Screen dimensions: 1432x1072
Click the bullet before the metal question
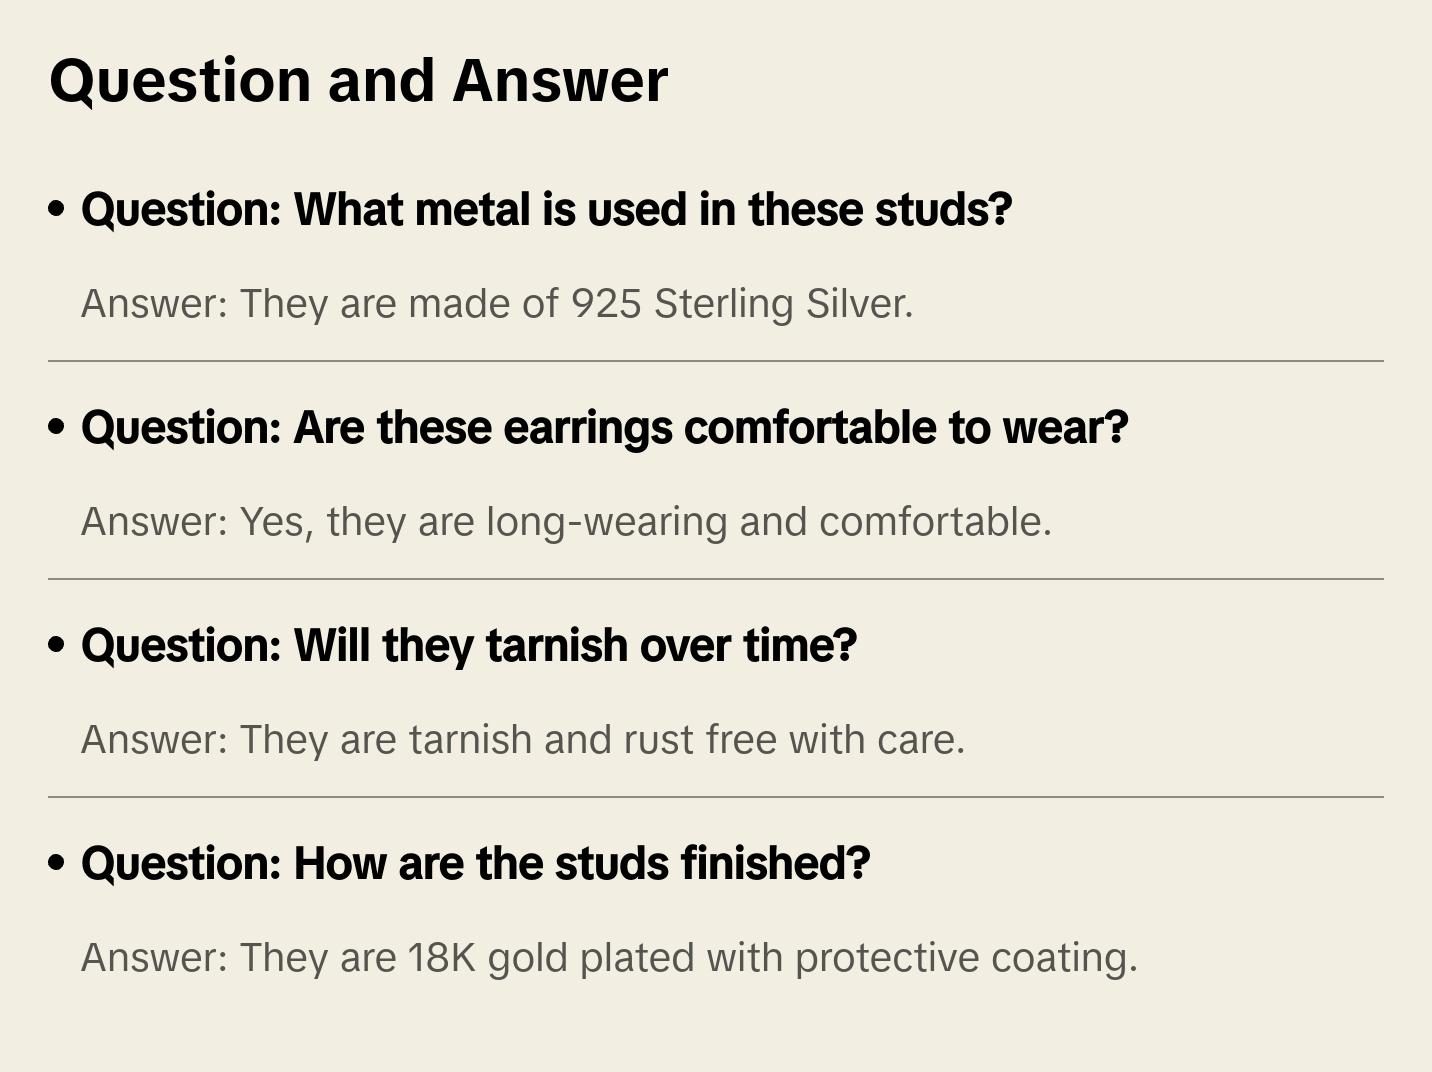(x=57, y=210)
